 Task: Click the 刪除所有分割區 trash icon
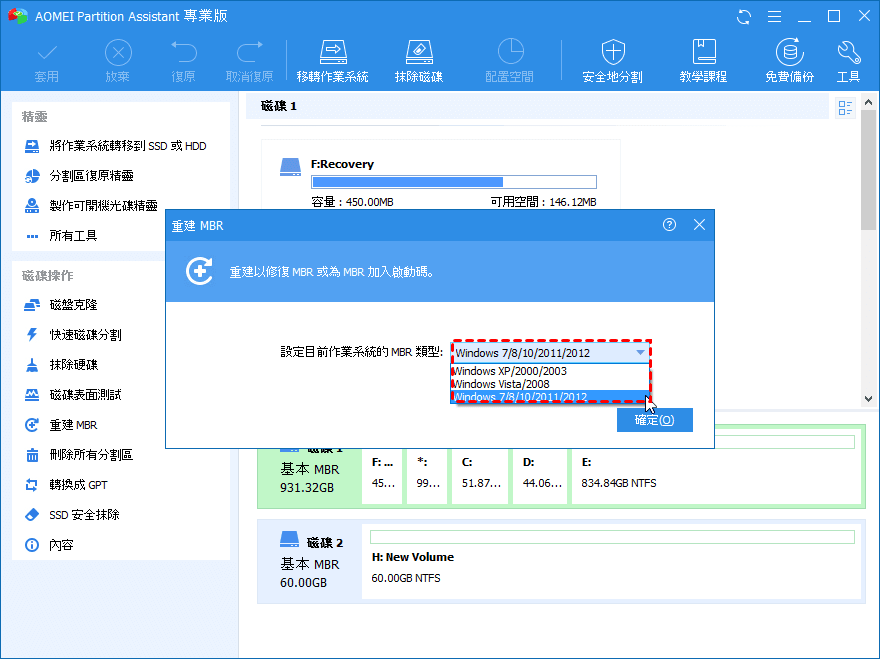pos(32,455)
